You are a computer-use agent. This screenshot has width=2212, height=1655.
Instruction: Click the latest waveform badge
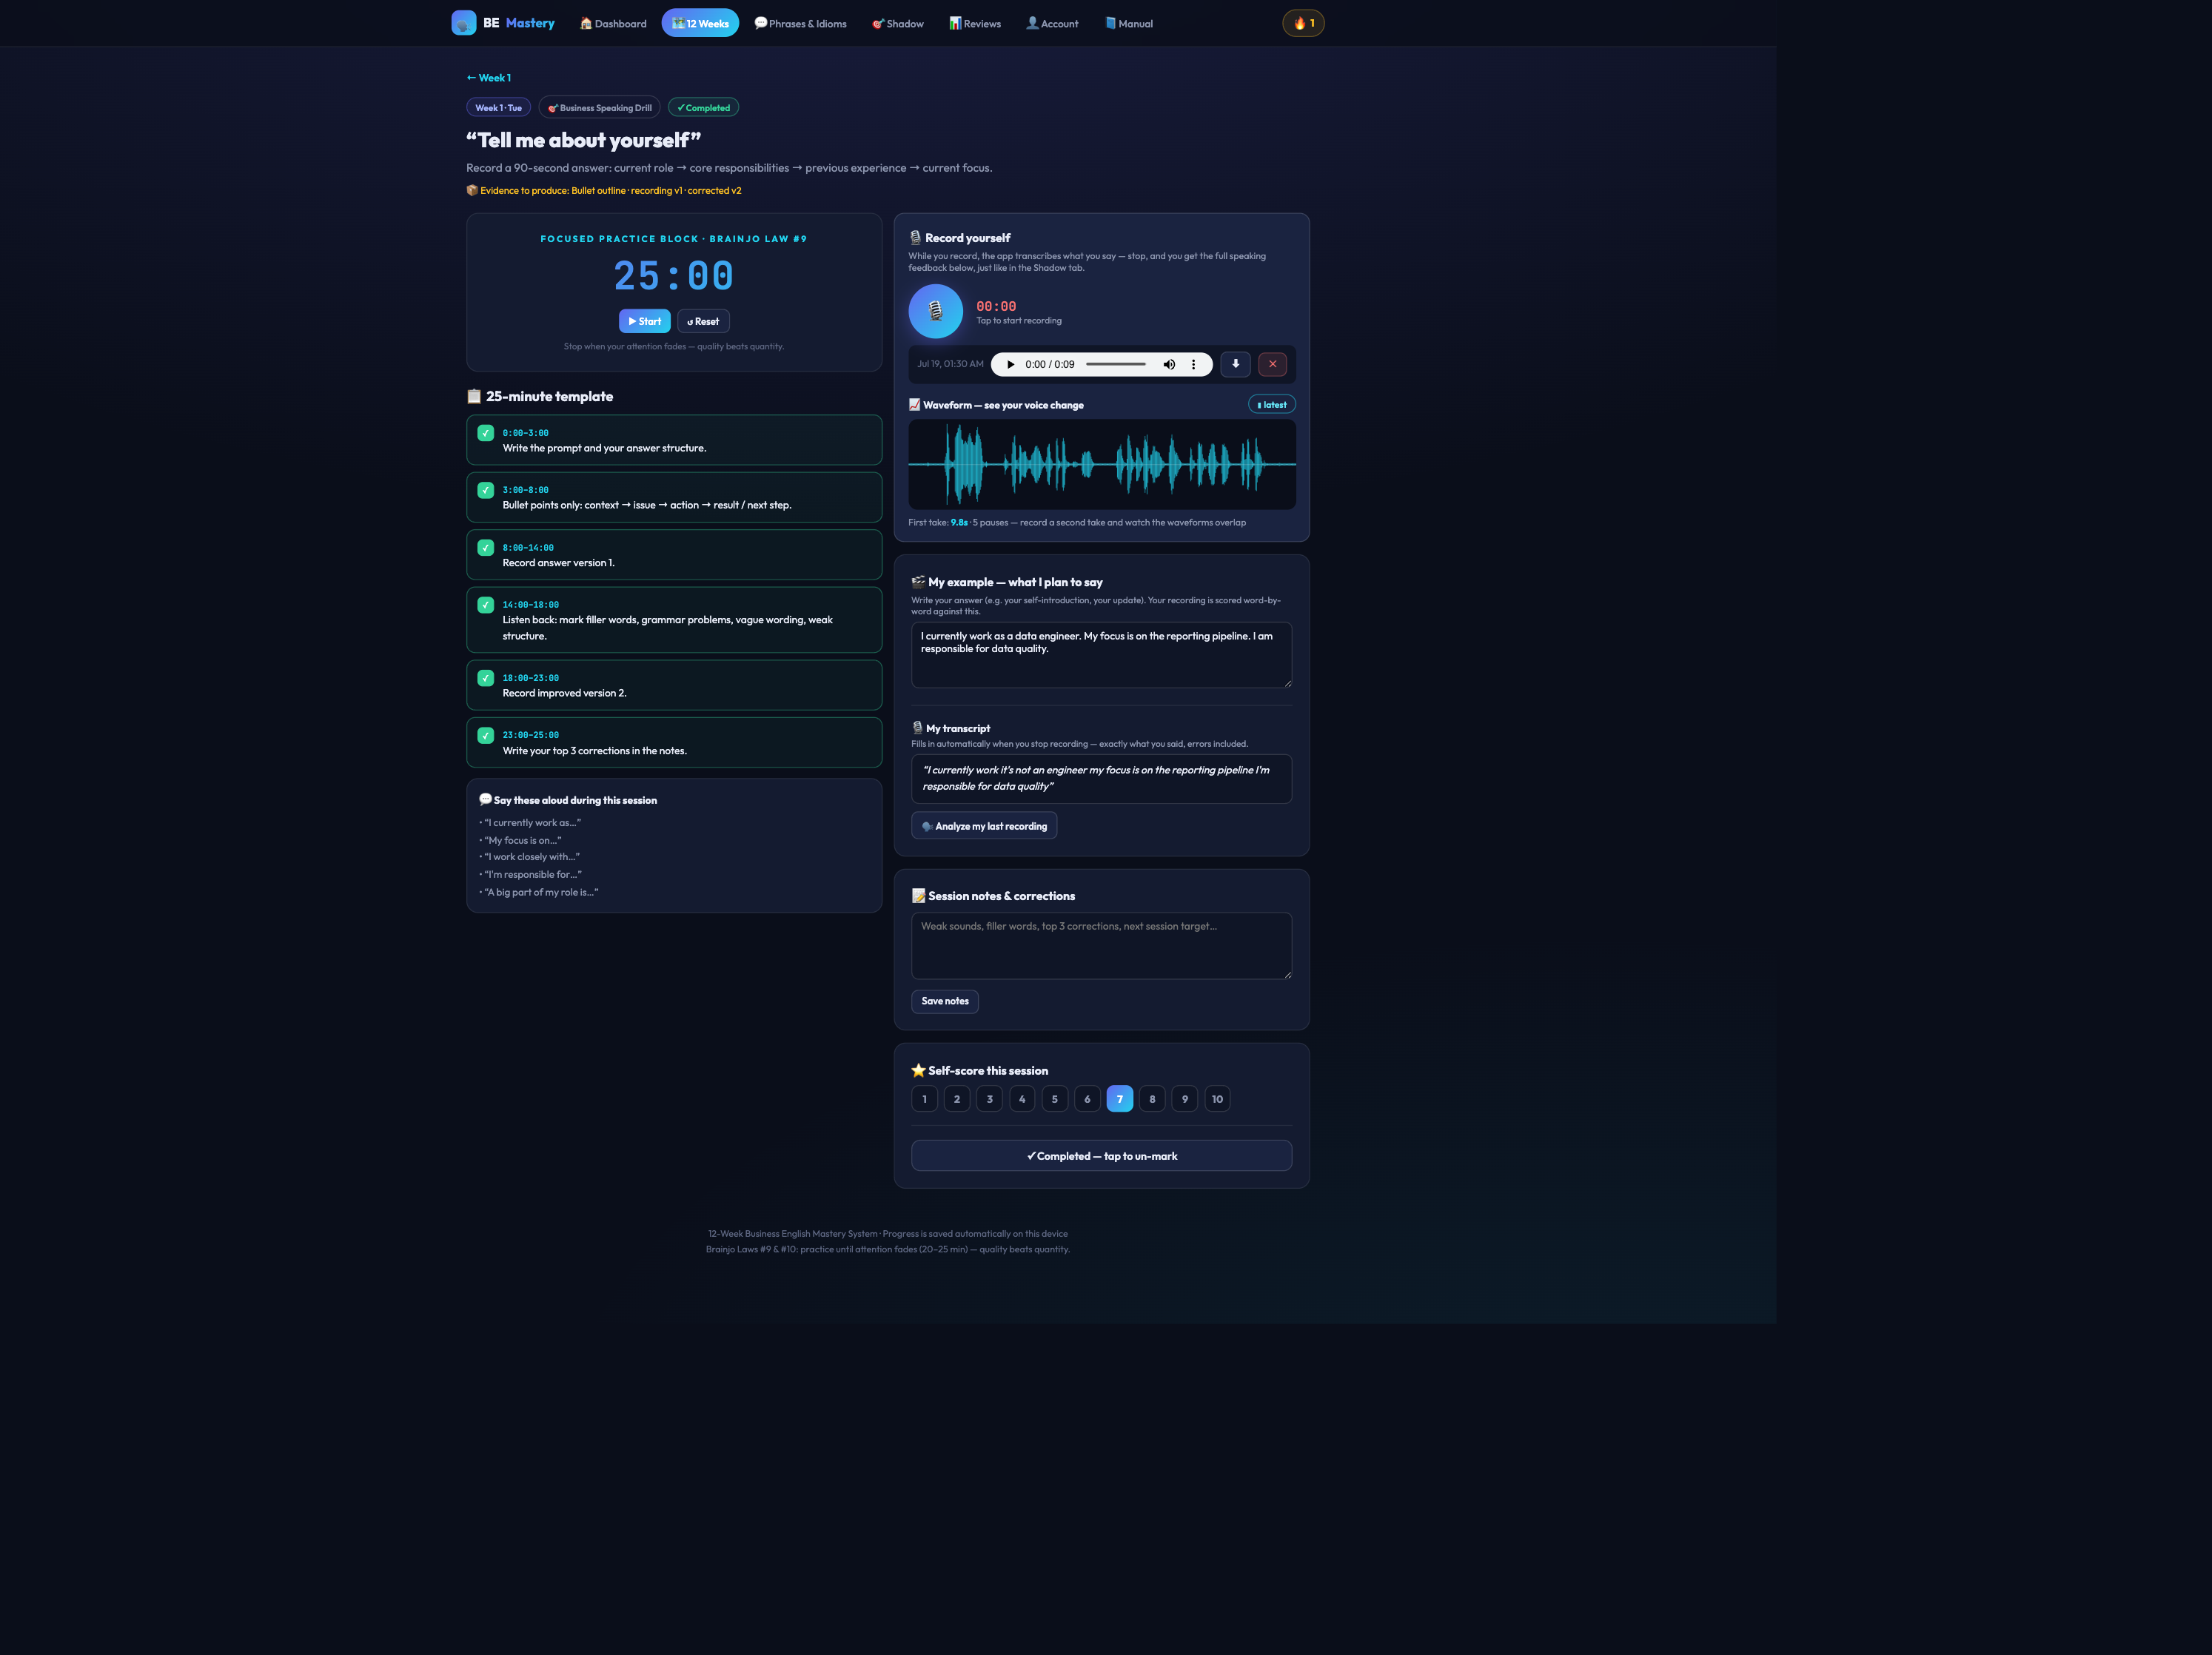pos(1271,405)
